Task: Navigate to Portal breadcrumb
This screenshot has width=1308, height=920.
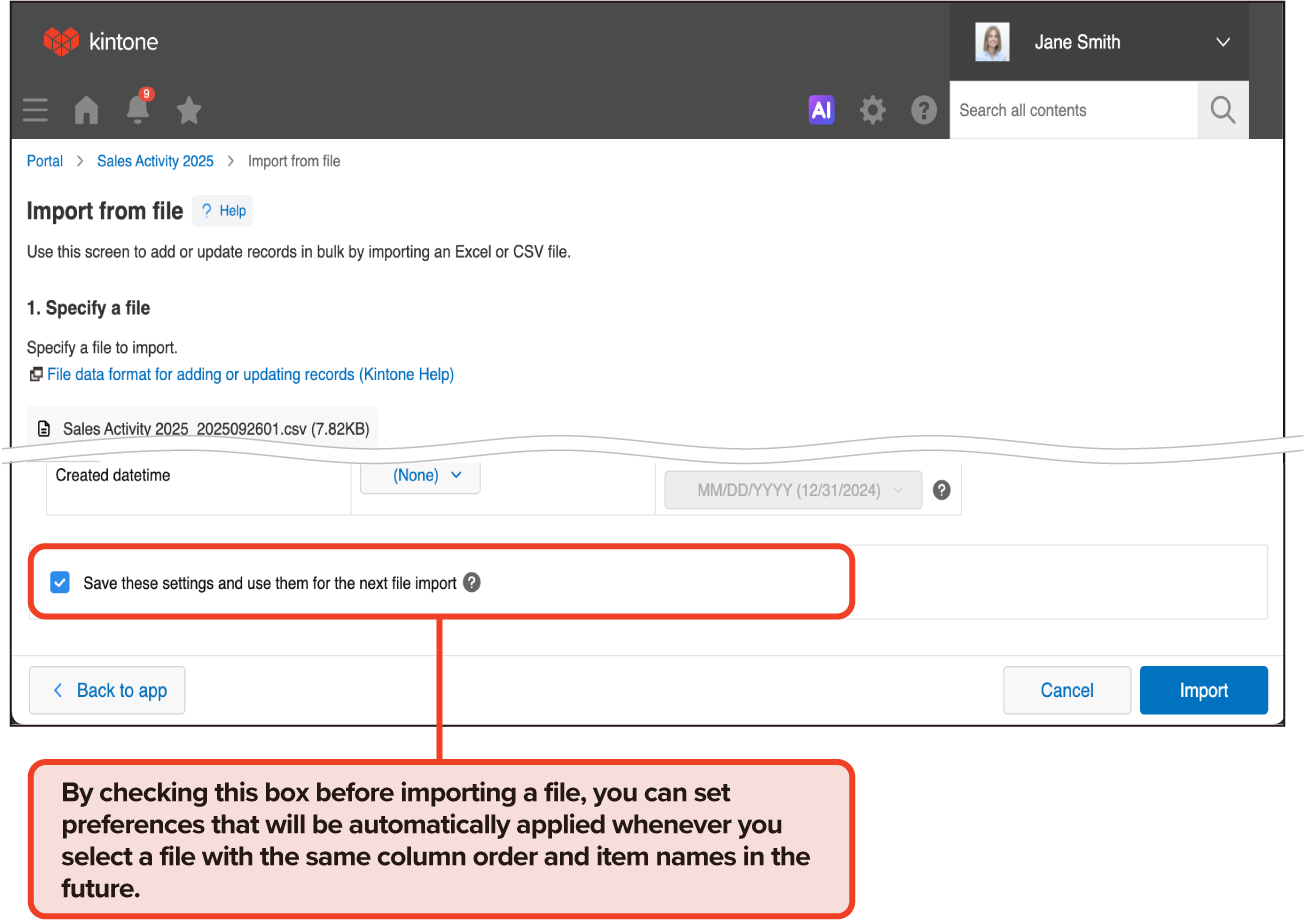Action: [x=45, y=161]
